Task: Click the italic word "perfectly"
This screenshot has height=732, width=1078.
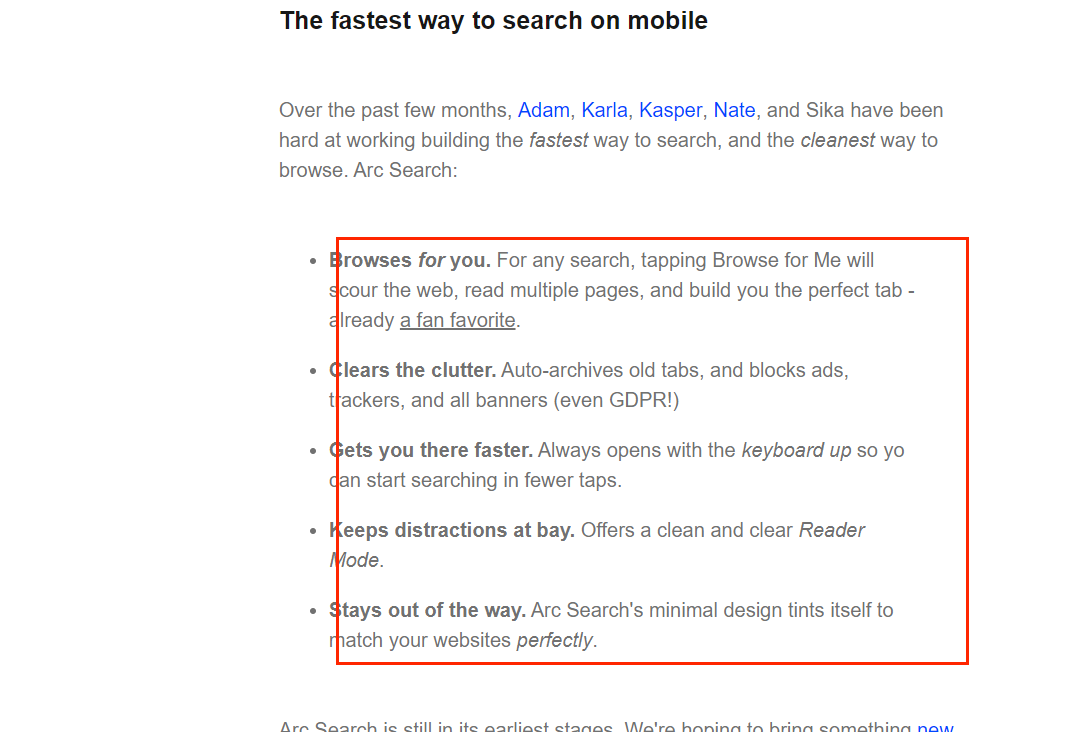Action: tap(554, 641)
